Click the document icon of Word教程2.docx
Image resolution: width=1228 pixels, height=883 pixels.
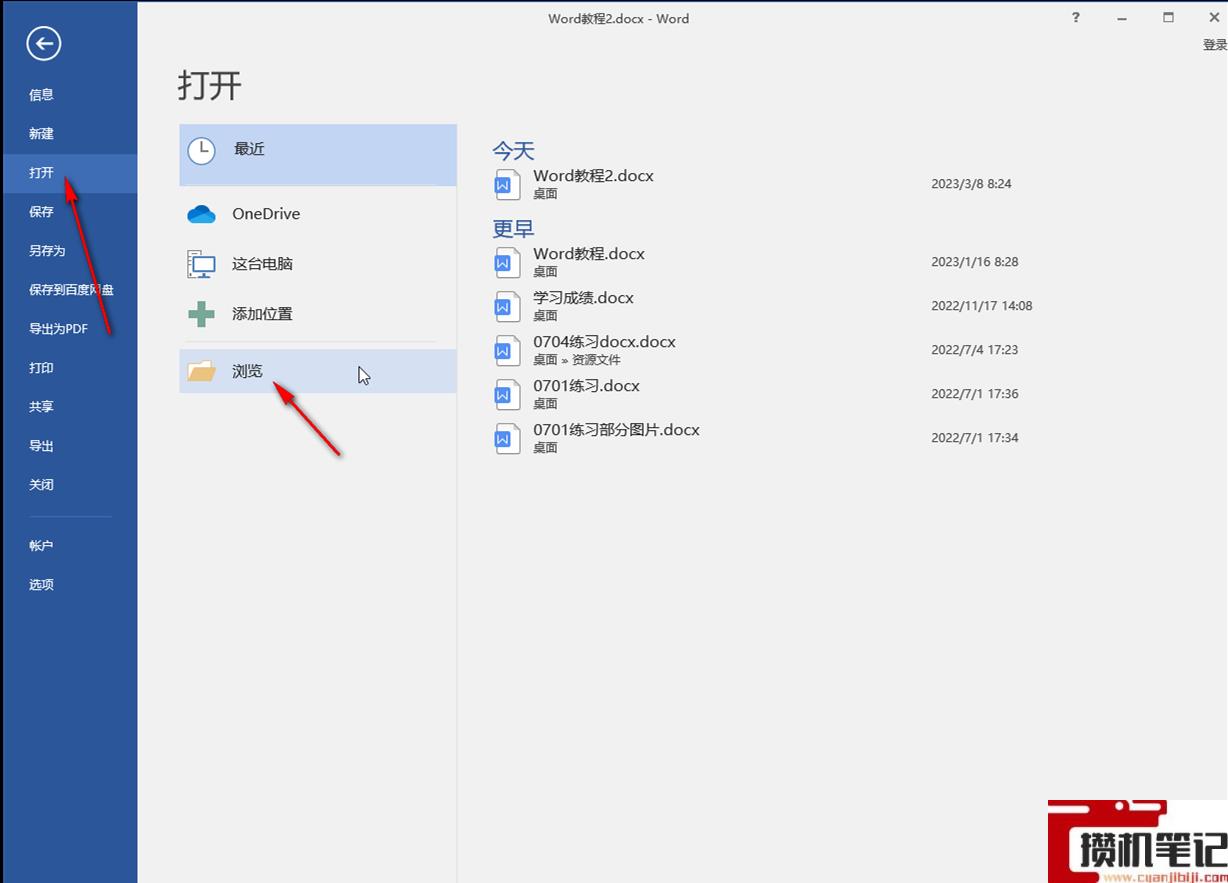pos(508,184)
